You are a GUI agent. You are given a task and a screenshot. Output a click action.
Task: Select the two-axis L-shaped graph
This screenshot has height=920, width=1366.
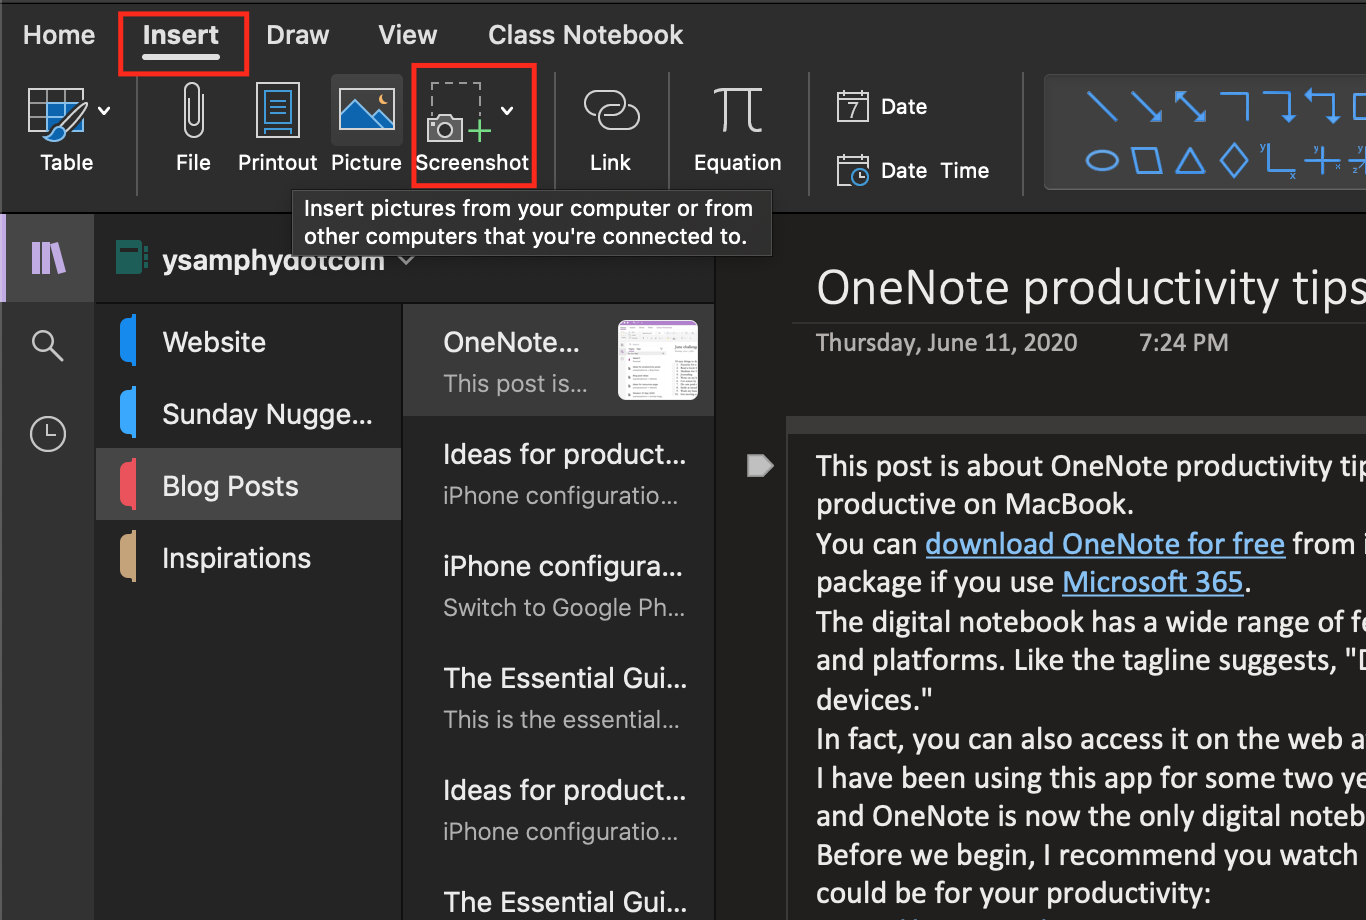tap(1279, 161)
